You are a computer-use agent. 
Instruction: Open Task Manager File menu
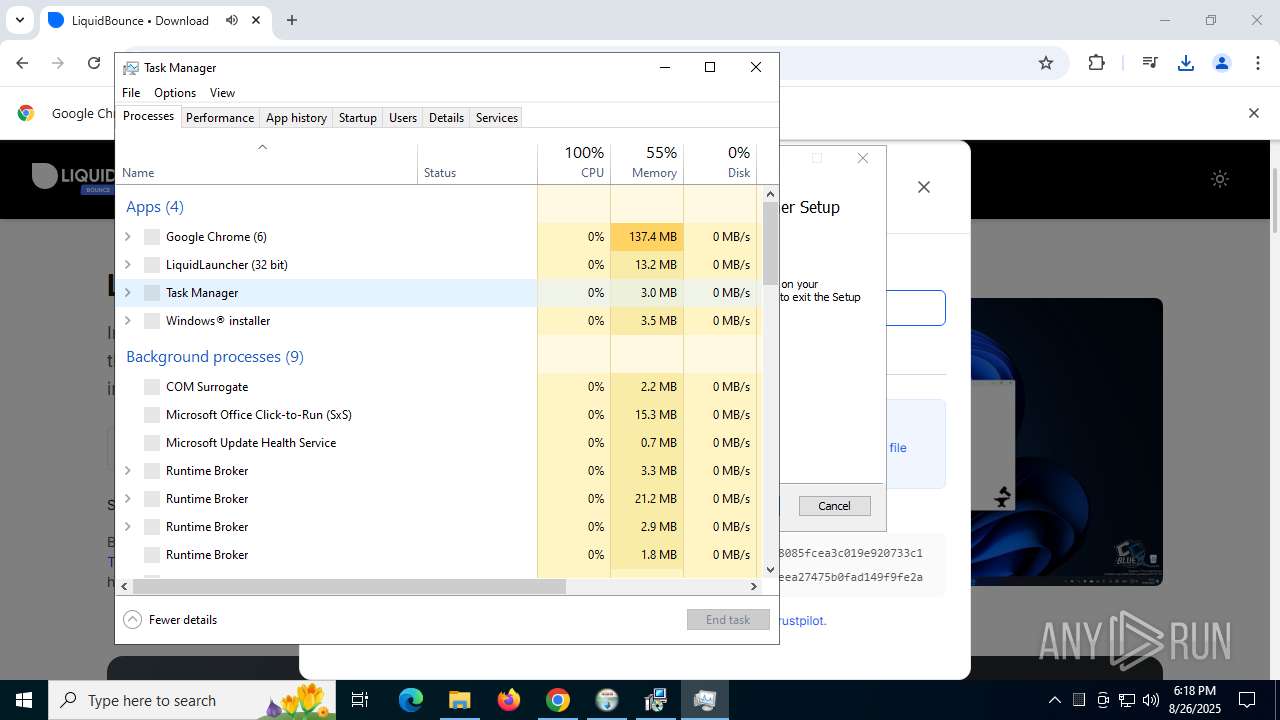[131, 93]
